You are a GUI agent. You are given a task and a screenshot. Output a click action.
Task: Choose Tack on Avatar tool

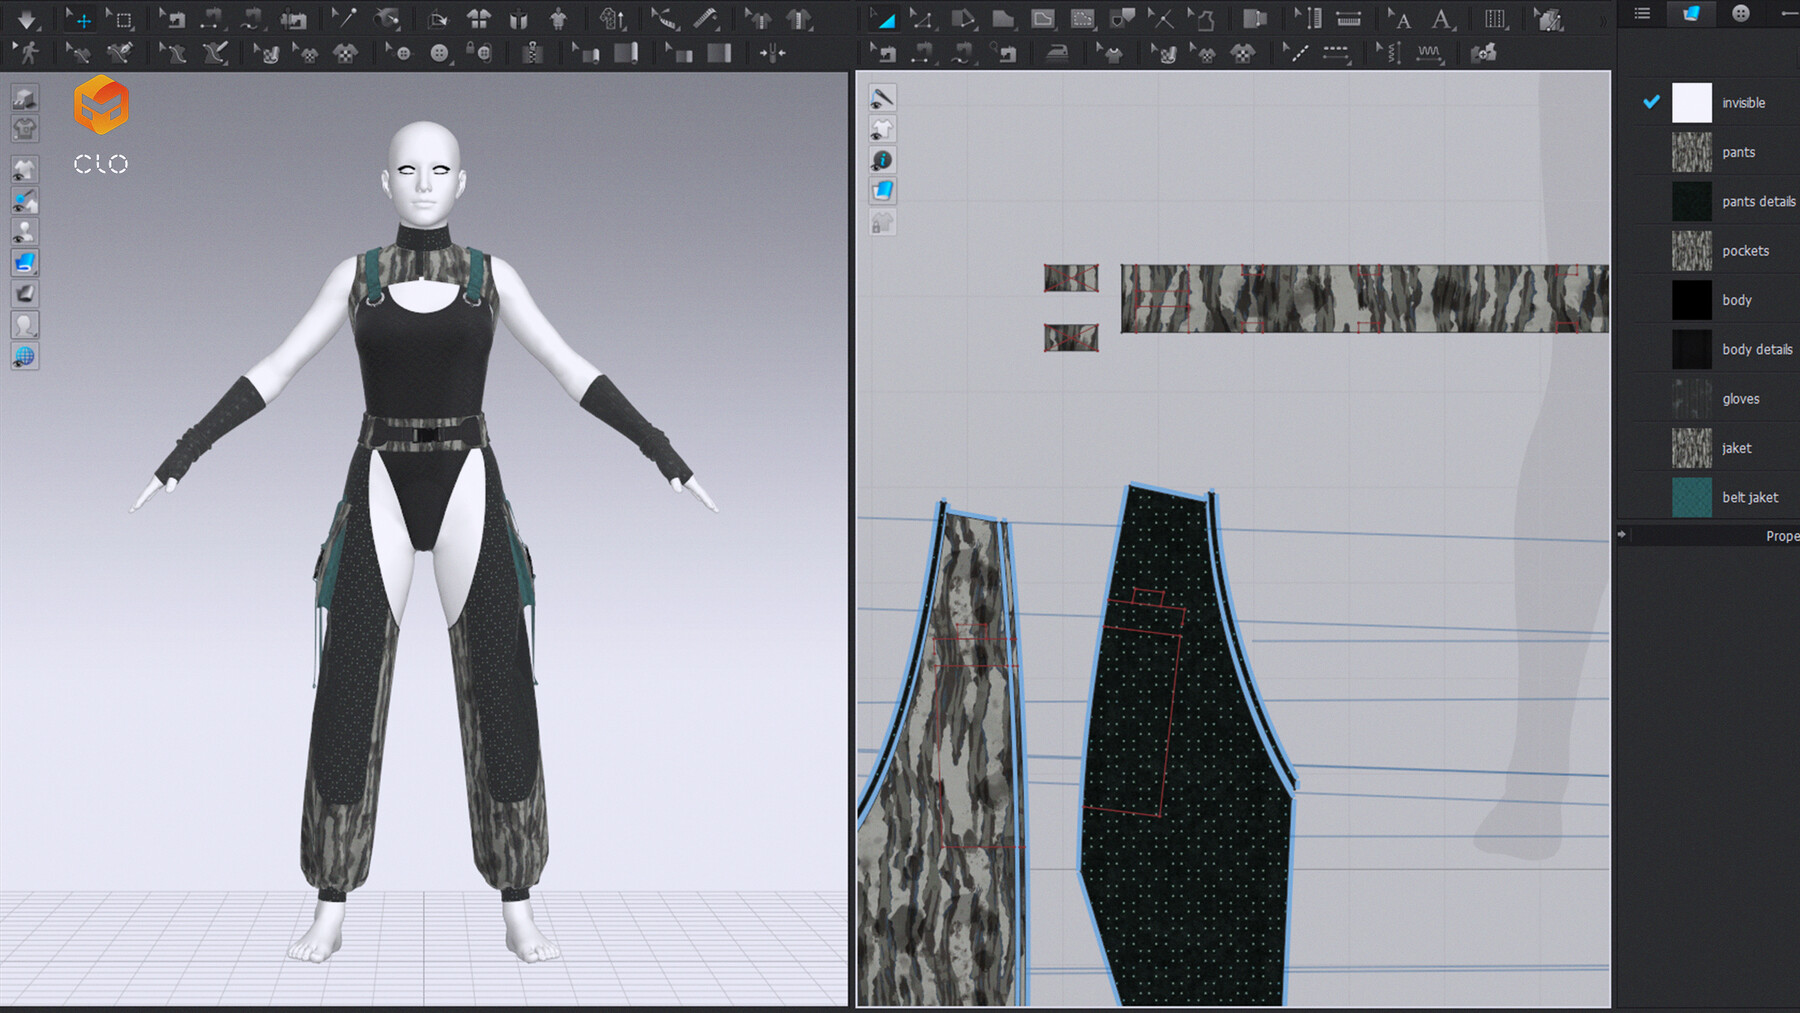(x=386, y=19)
